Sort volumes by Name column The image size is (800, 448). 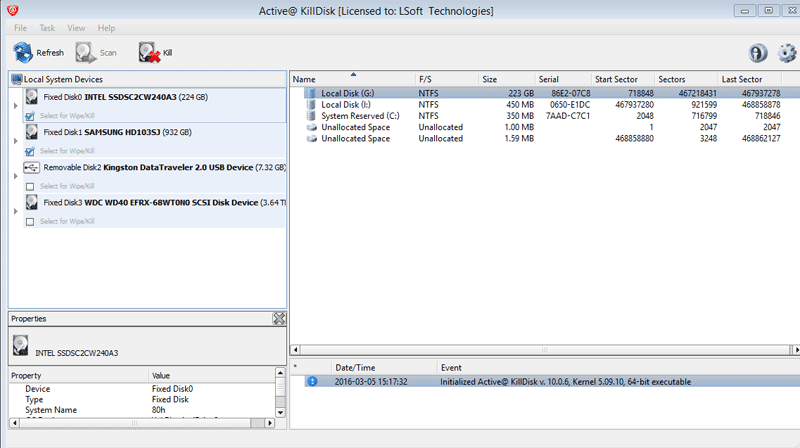point(353,79)
